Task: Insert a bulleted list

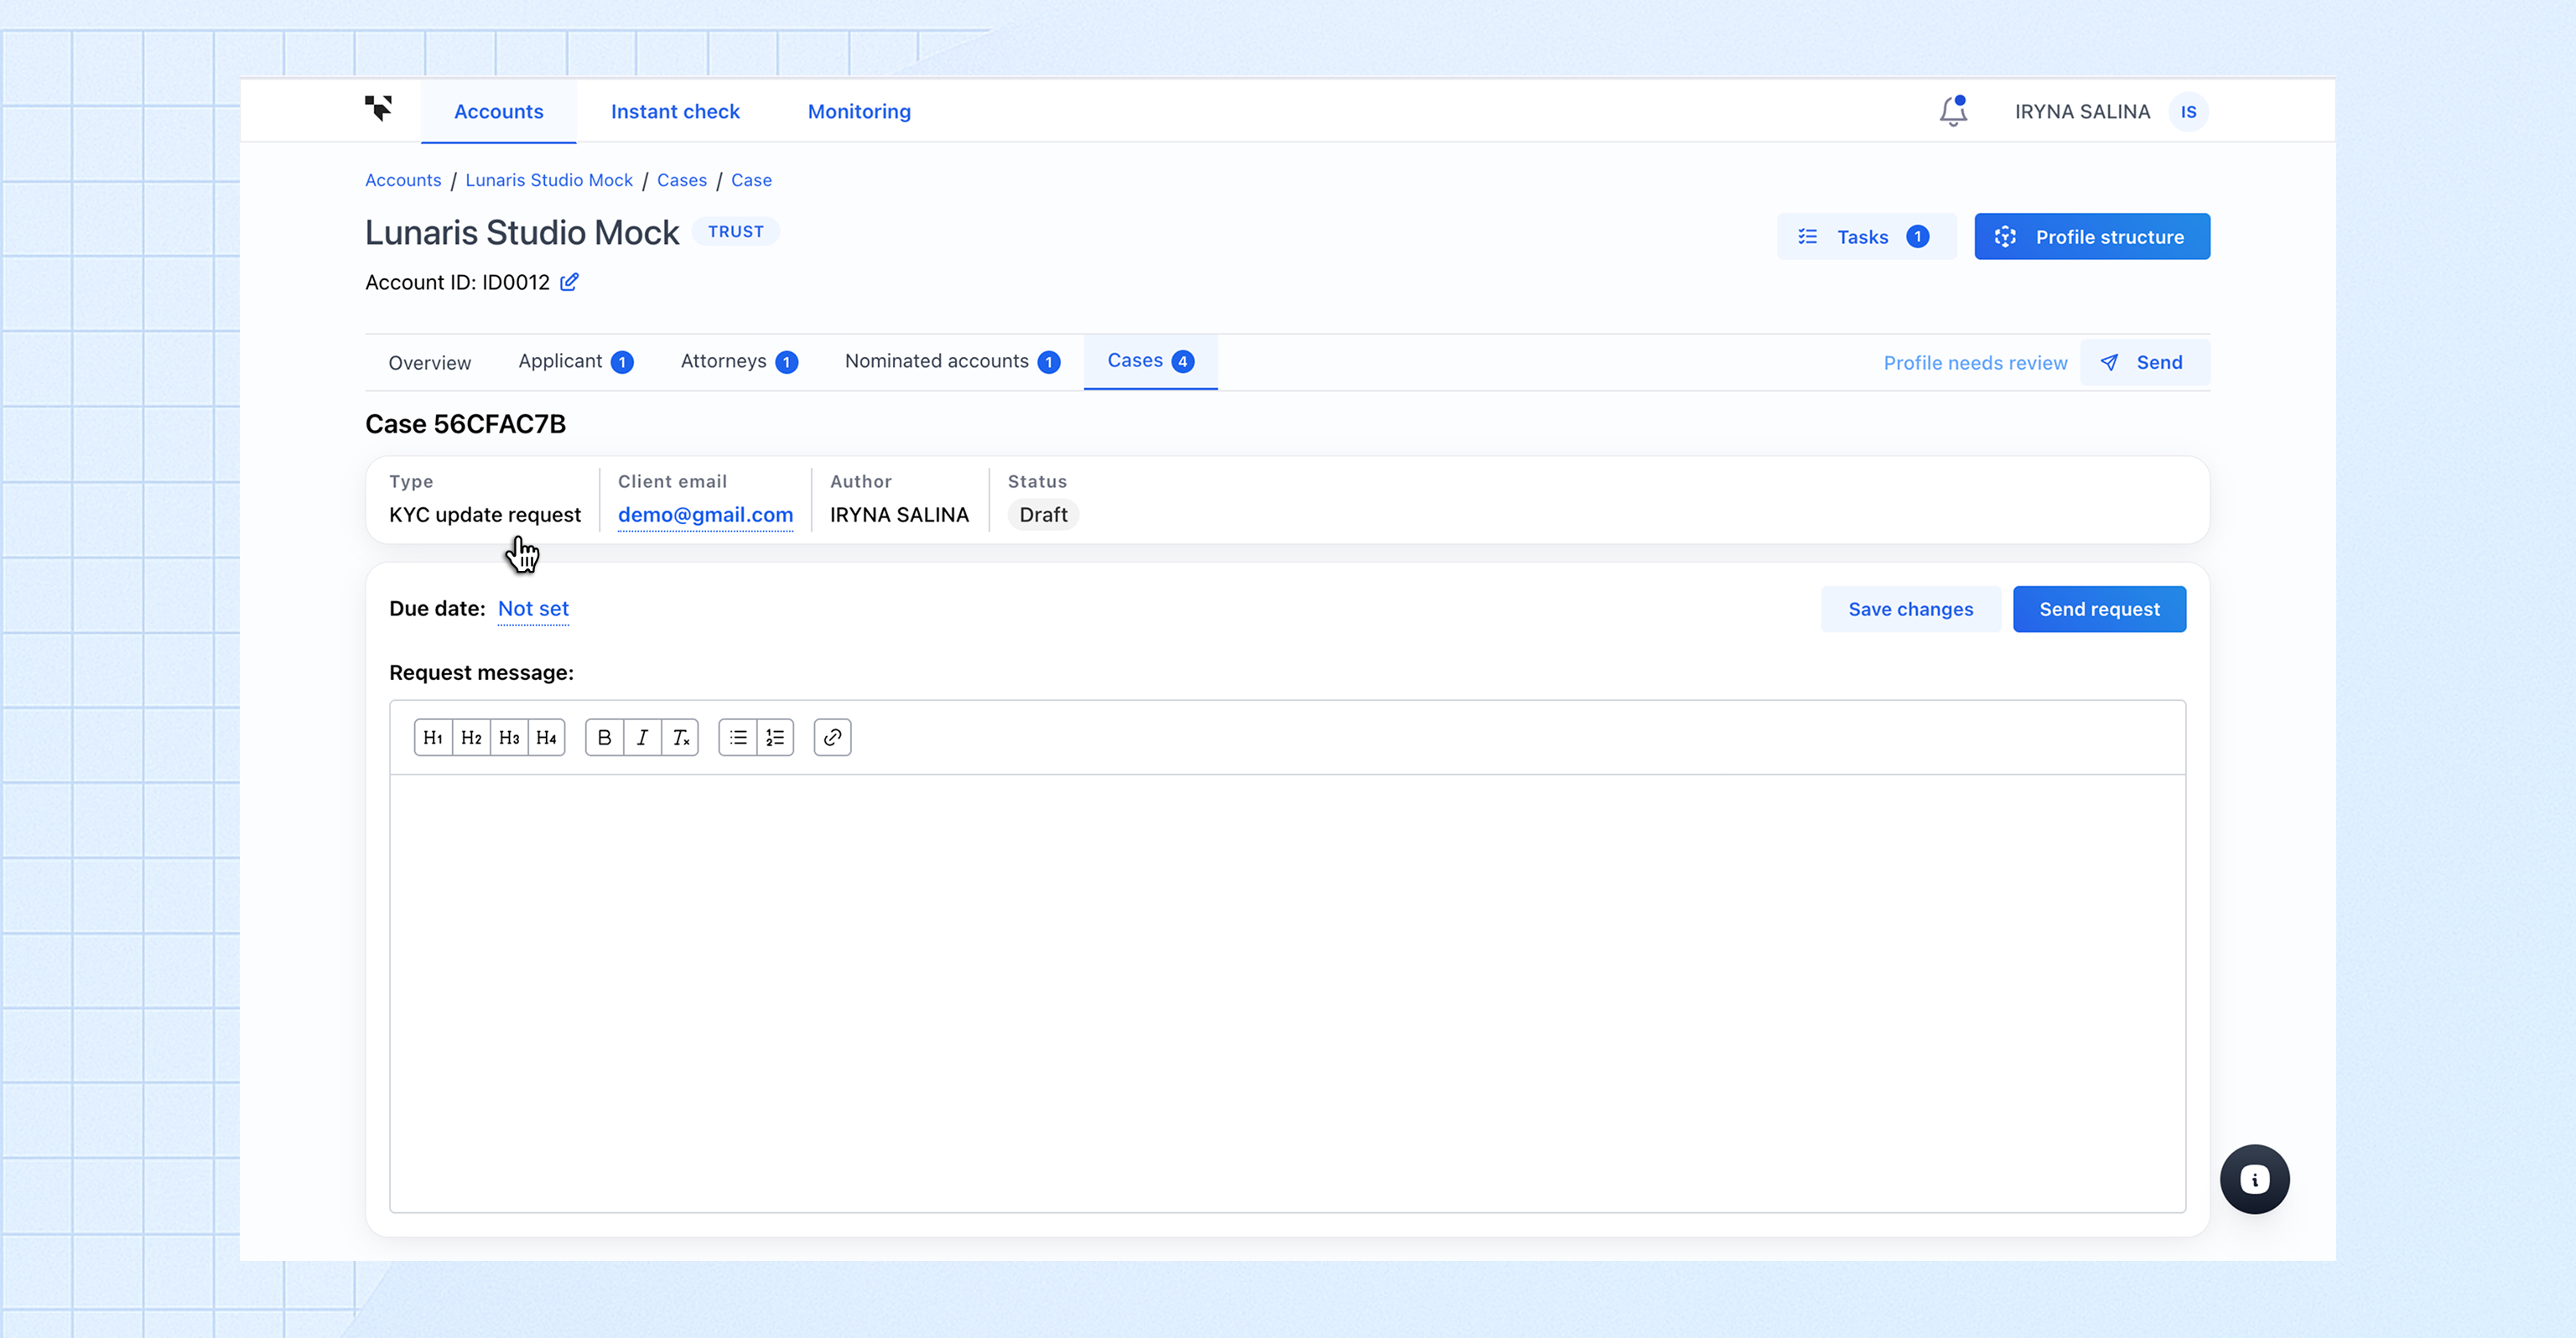Action: [738, 738]
